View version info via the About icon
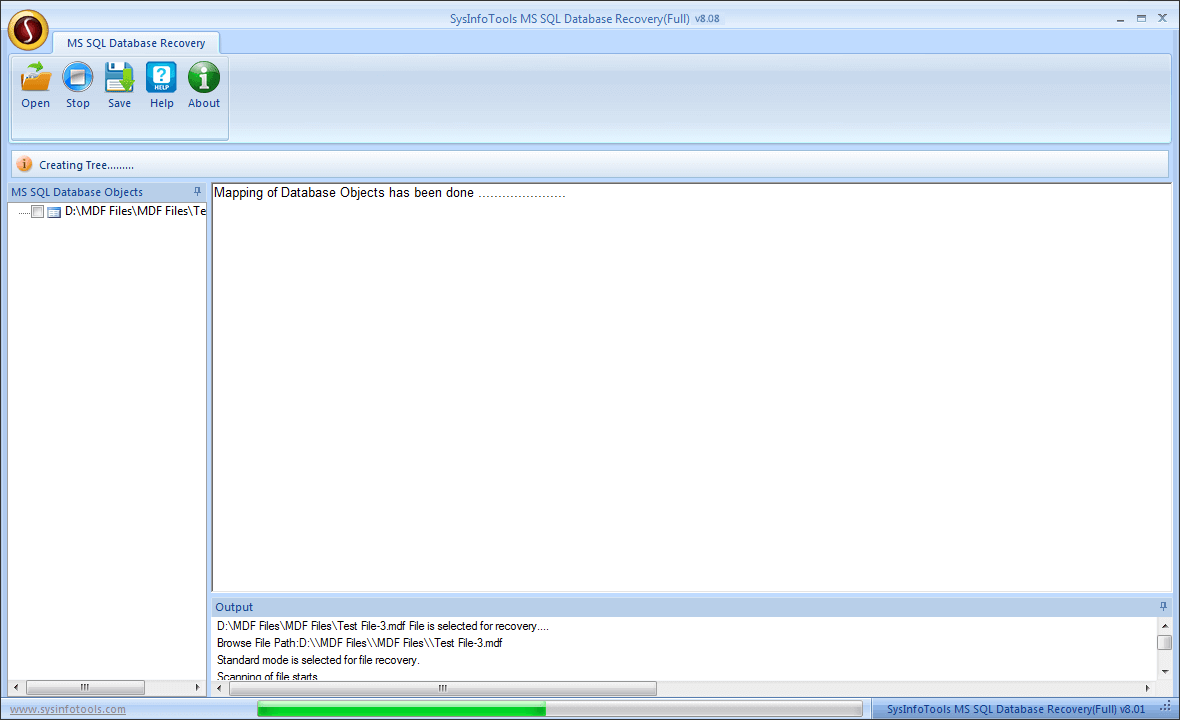 [x=203, y=84]
